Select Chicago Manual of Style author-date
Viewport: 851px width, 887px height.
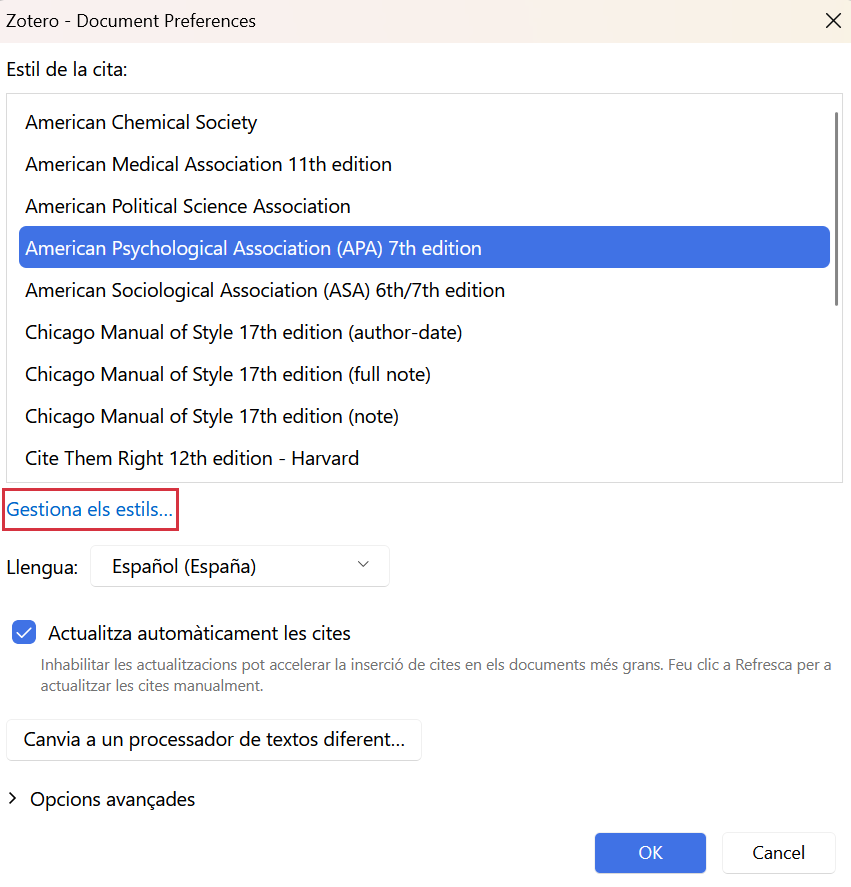[x=424, y=332]
